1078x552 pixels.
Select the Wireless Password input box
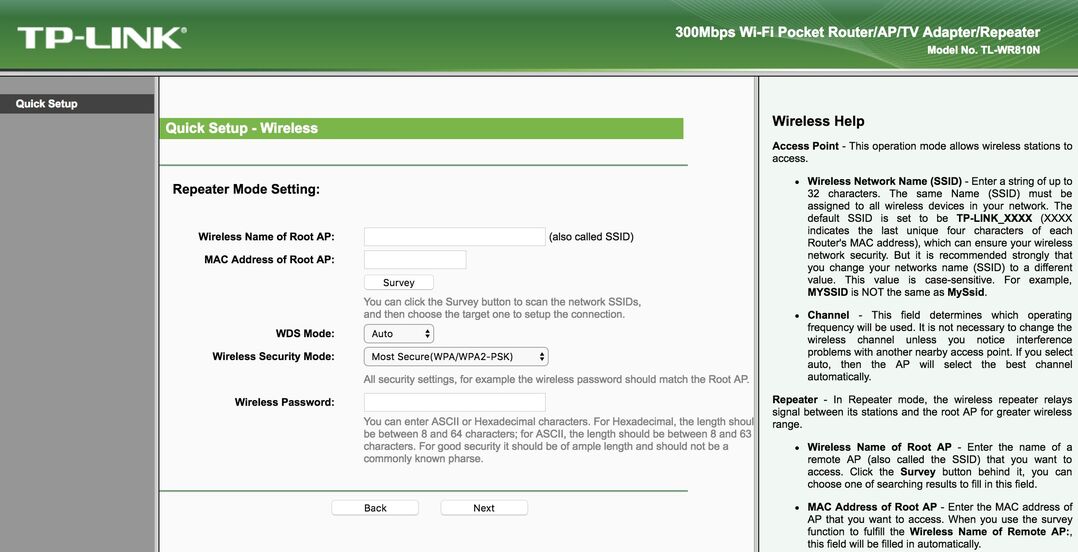pos(454,402)
